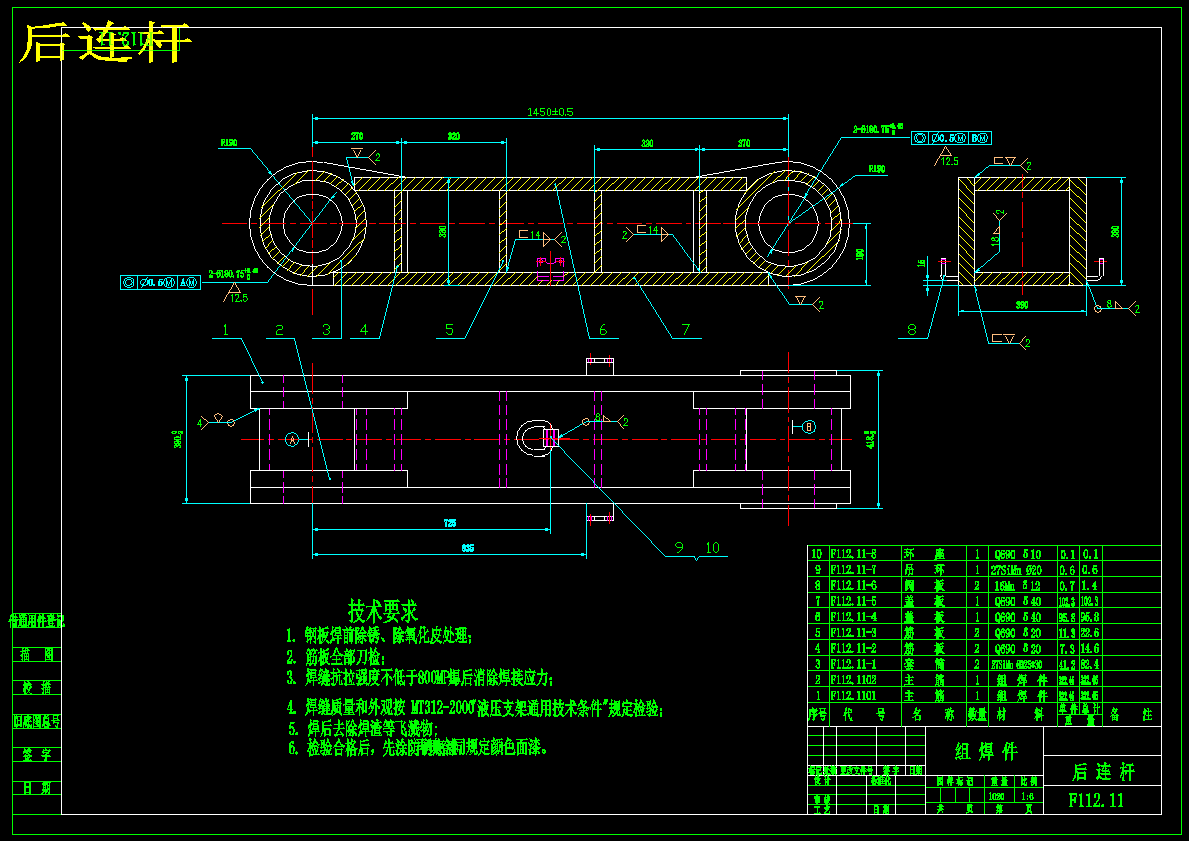Click the 技术要求 heading
The width and height of the screenshot is (1189, 841).
383,610
